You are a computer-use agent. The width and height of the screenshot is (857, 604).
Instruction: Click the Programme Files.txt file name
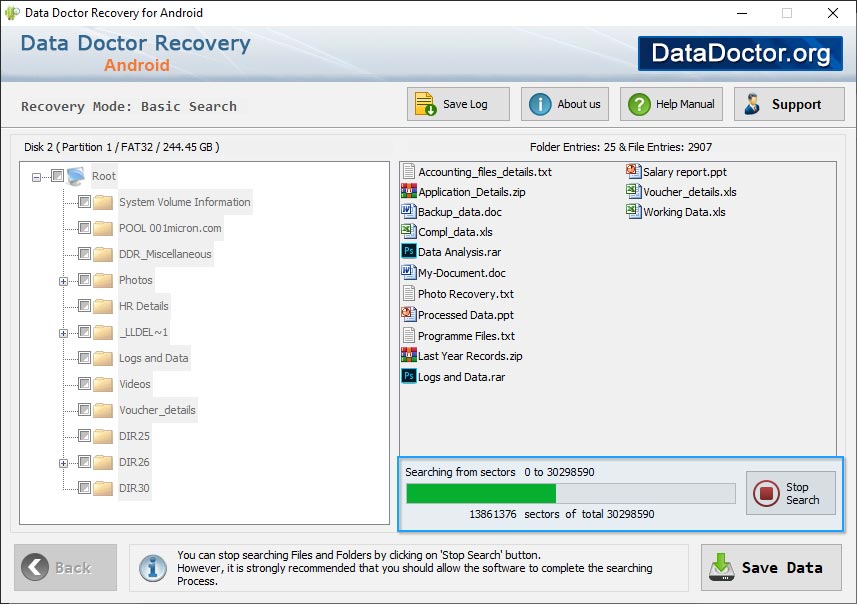coord(466,336)
